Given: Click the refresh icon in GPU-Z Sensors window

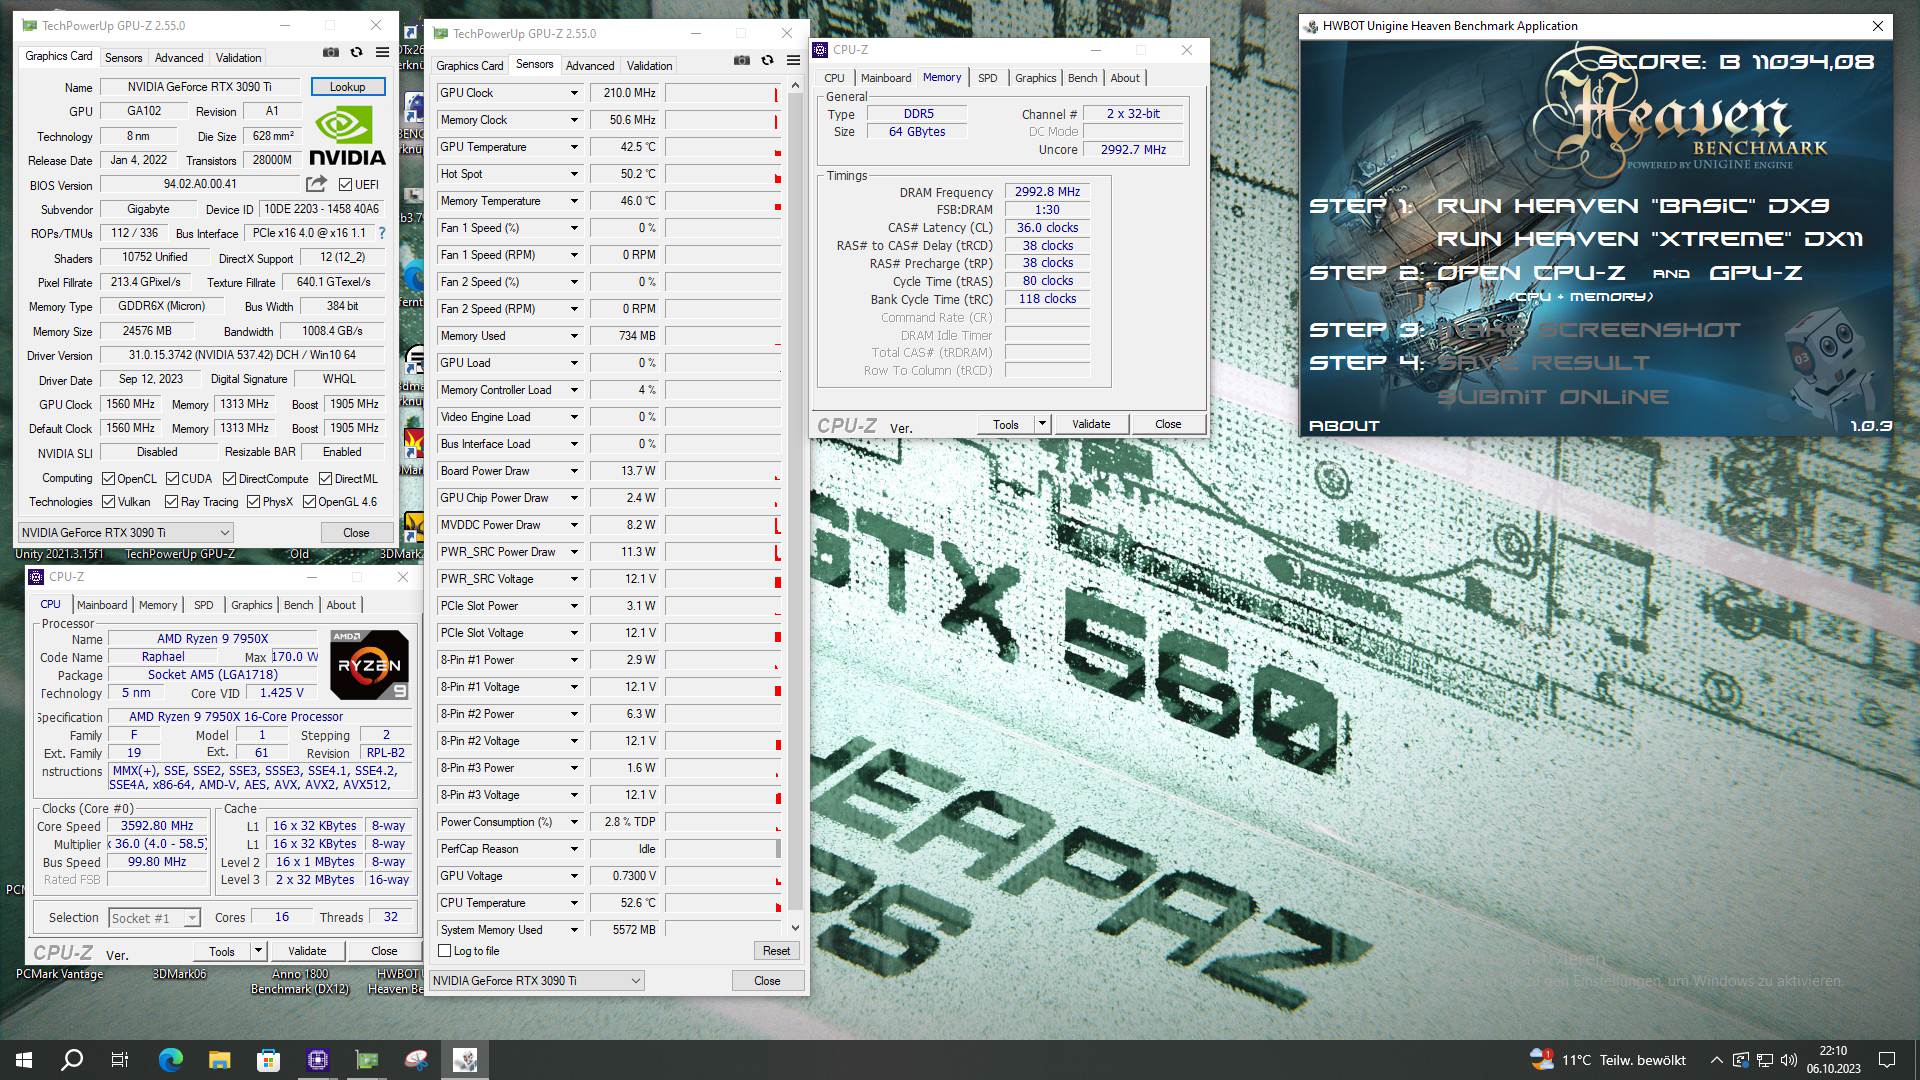Looking at the screenshot, I should [x=767, y=61].
